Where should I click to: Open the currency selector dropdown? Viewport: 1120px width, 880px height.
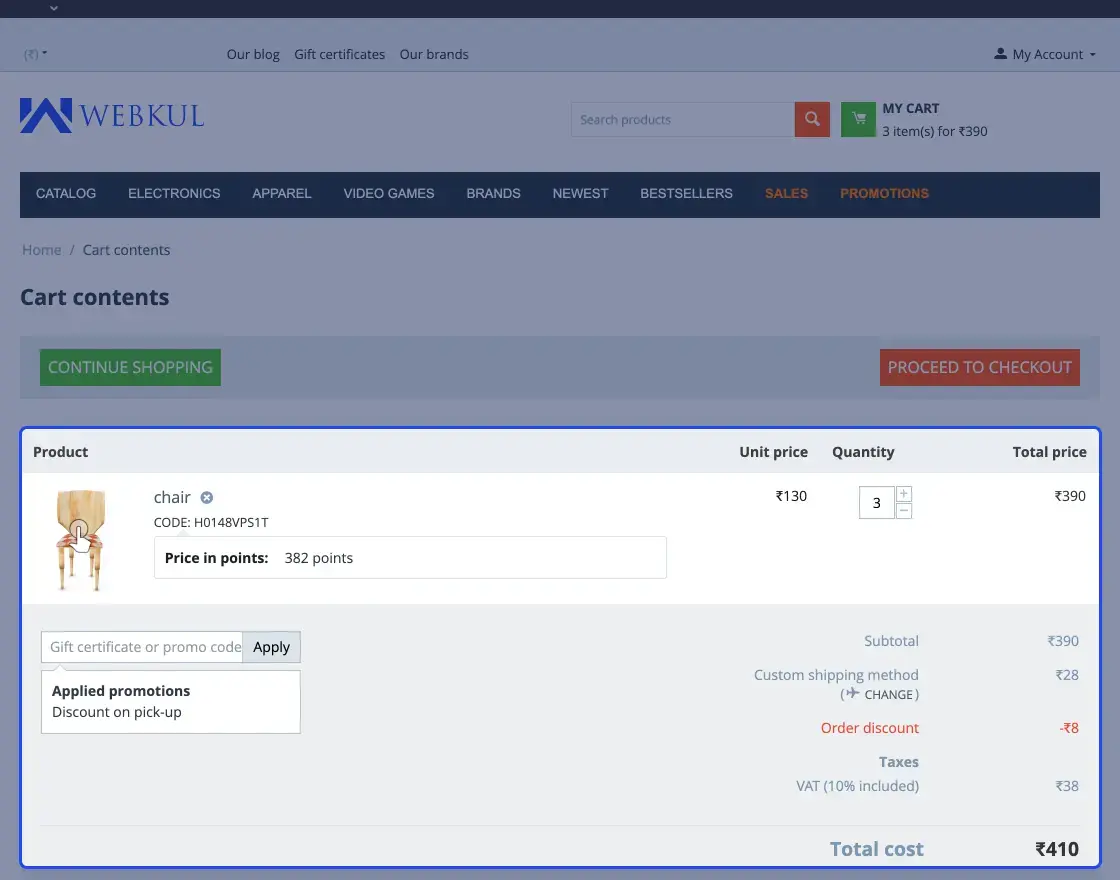pyautogui.click(x=36, y=54)
